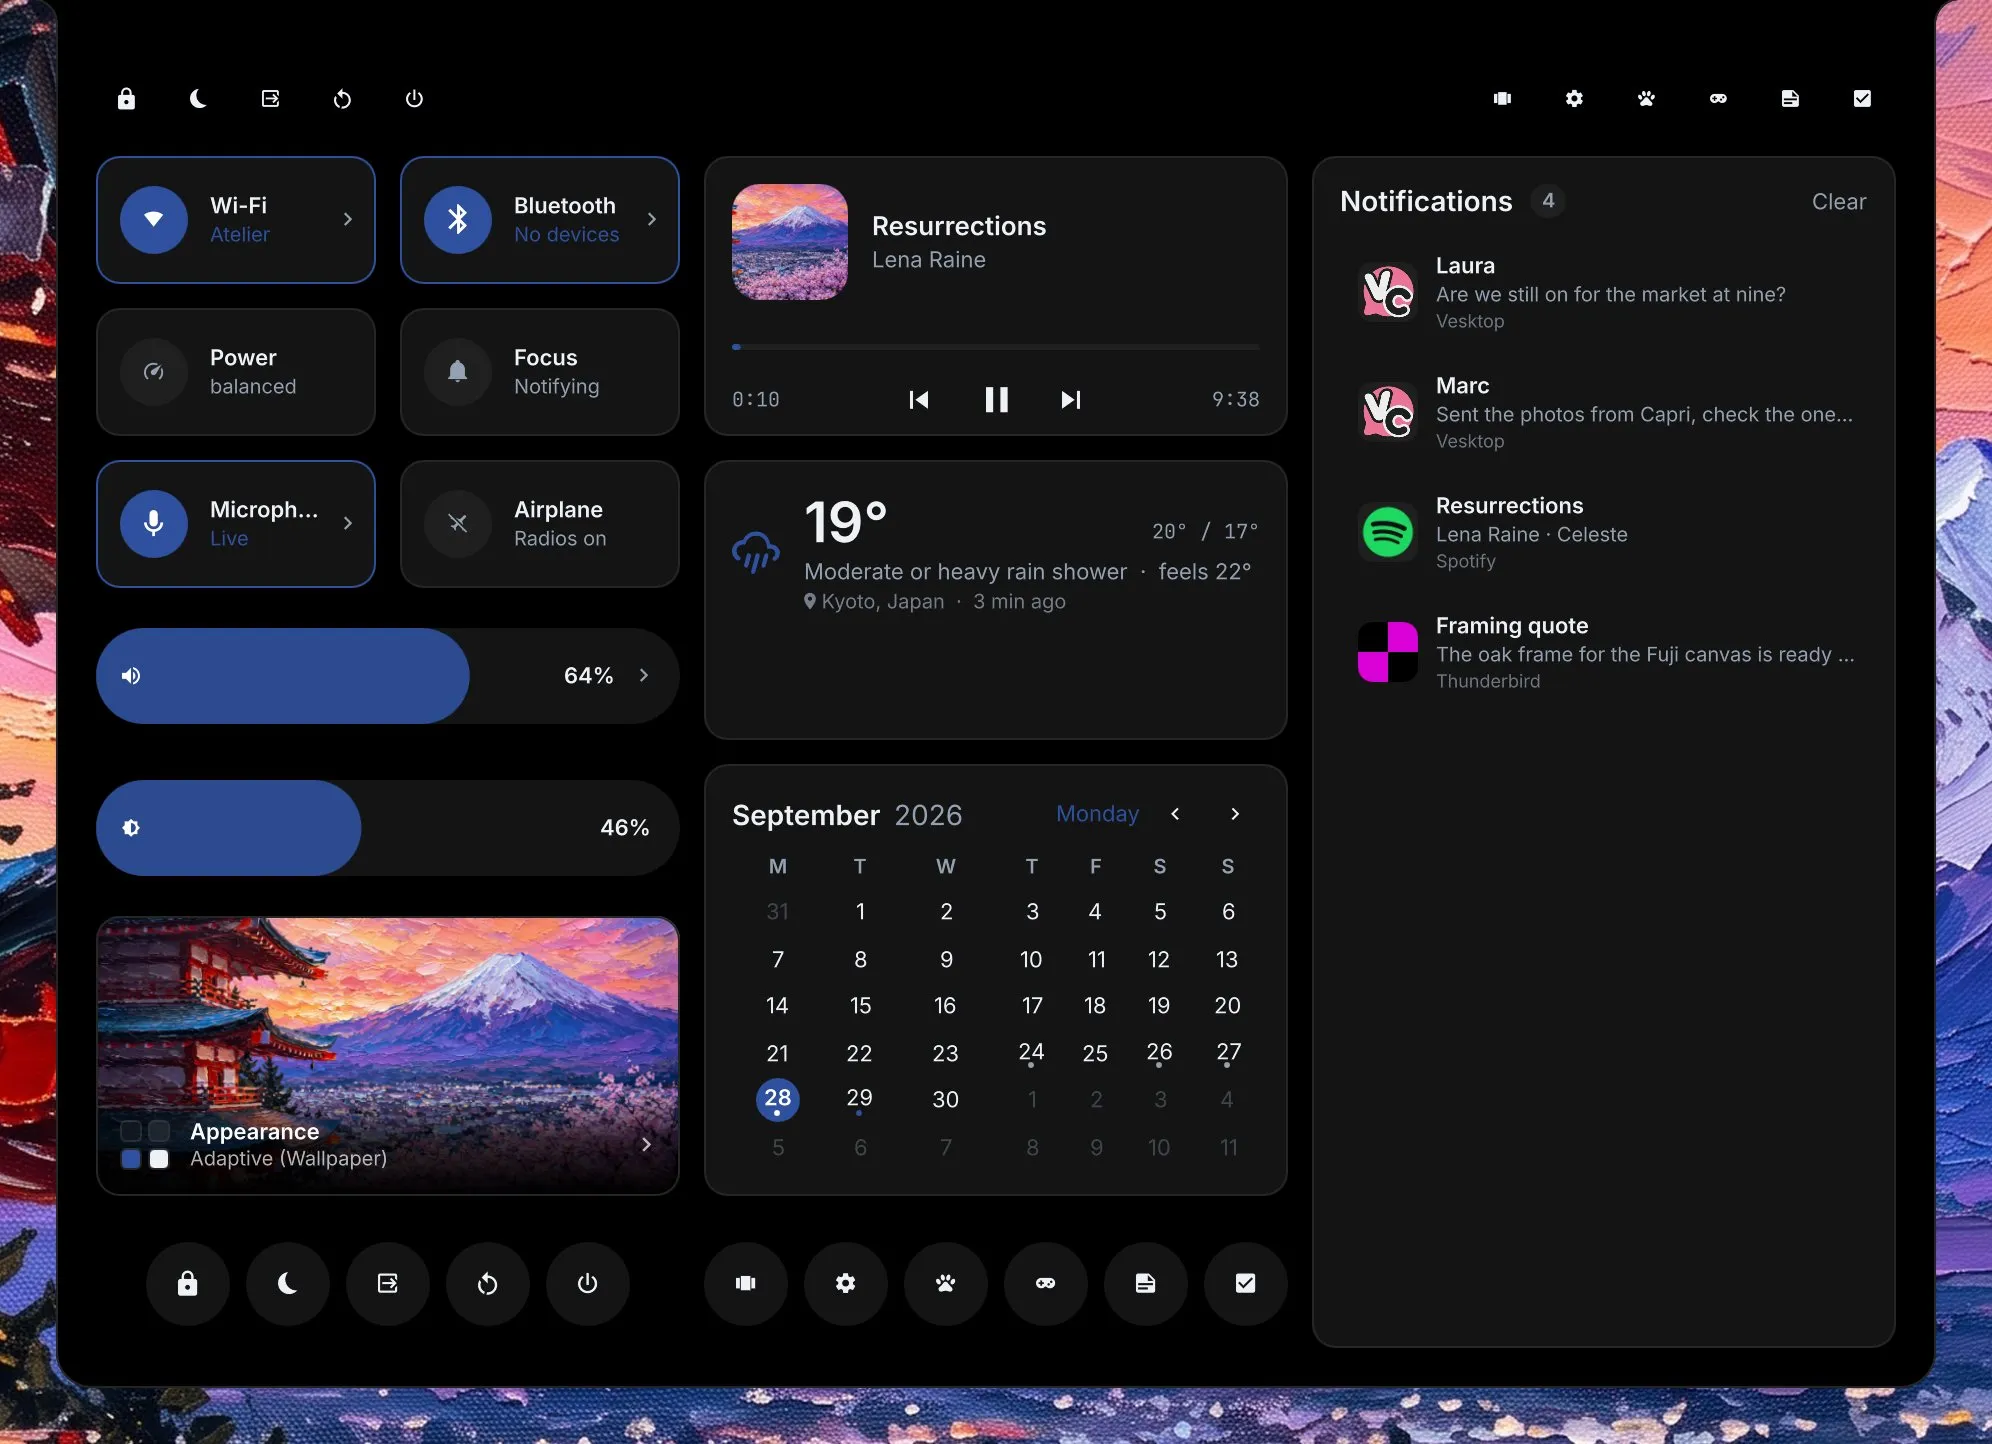The image size is (1992, 1444).
Task: Click the power icon in the top bar
Action: tap(414, 99)
